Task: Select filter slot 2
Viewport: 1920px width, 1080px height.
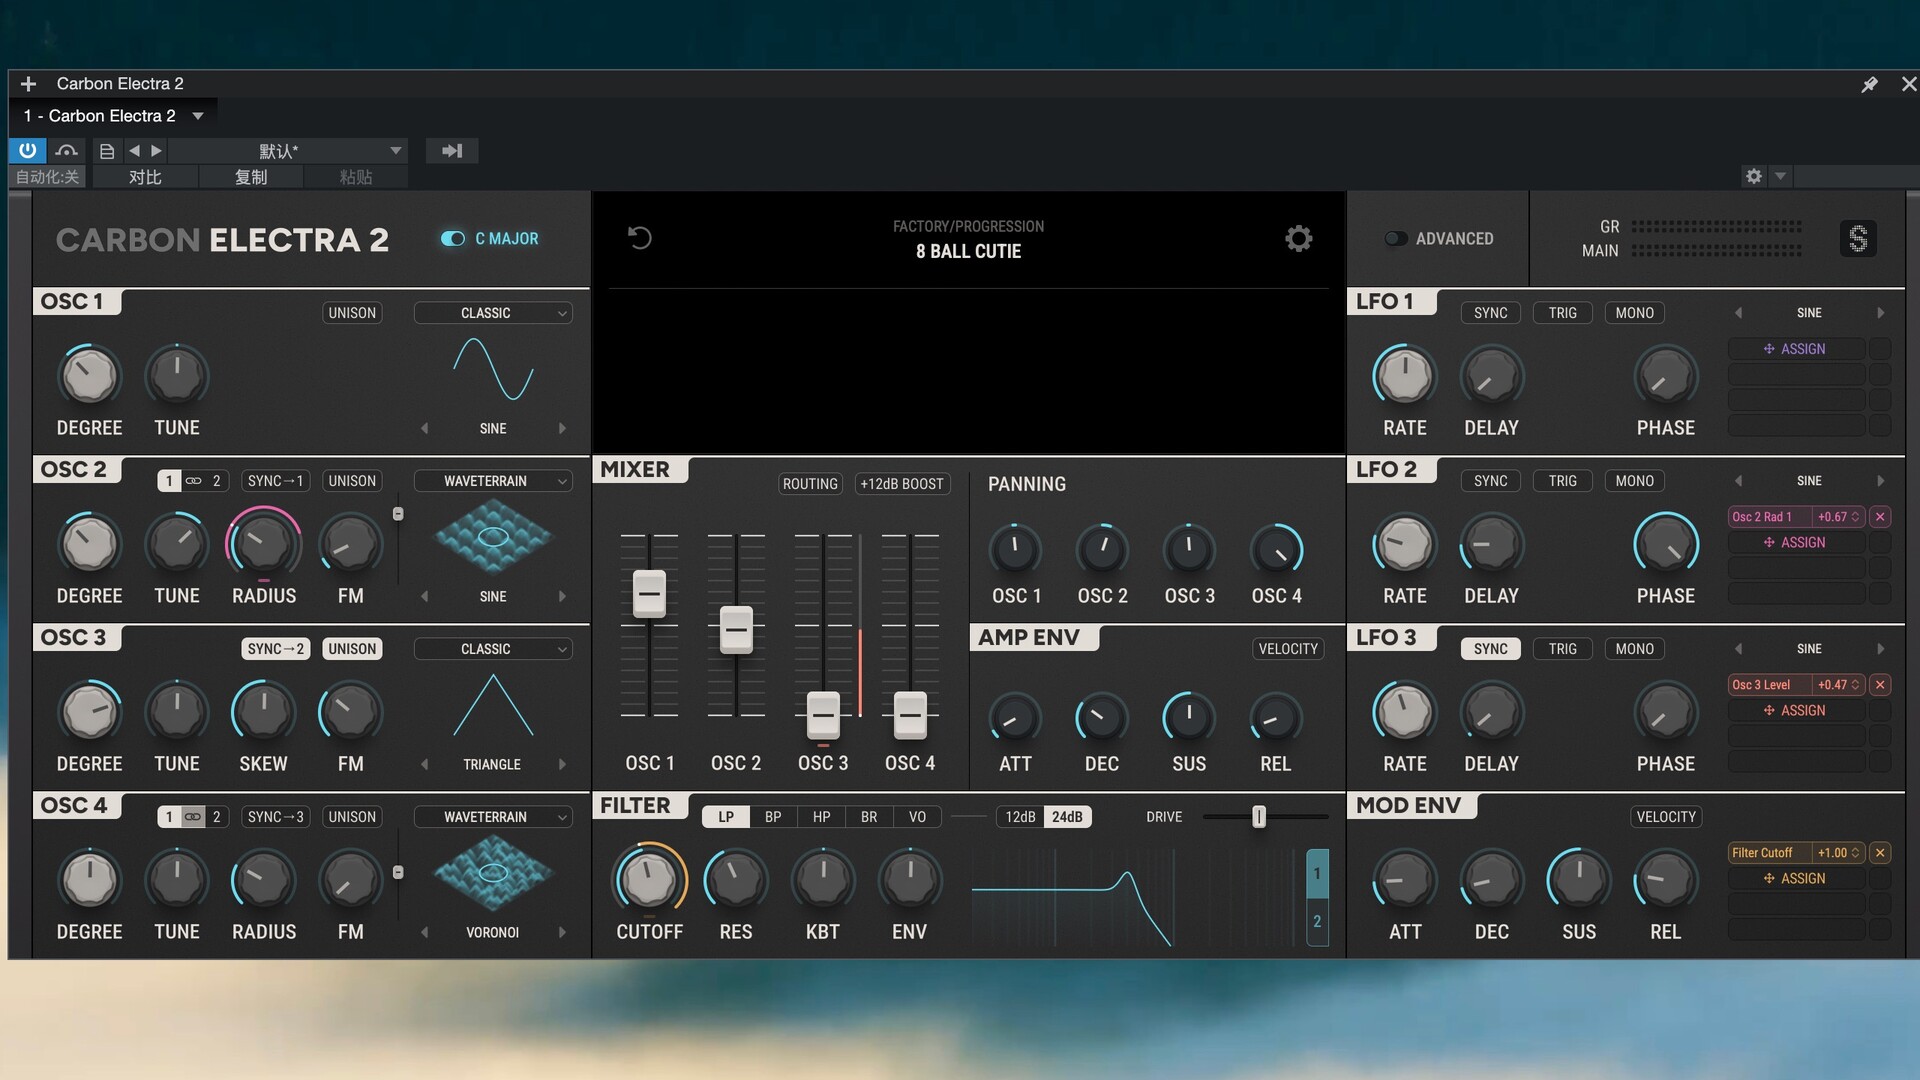Action: tap(1317, 922)
